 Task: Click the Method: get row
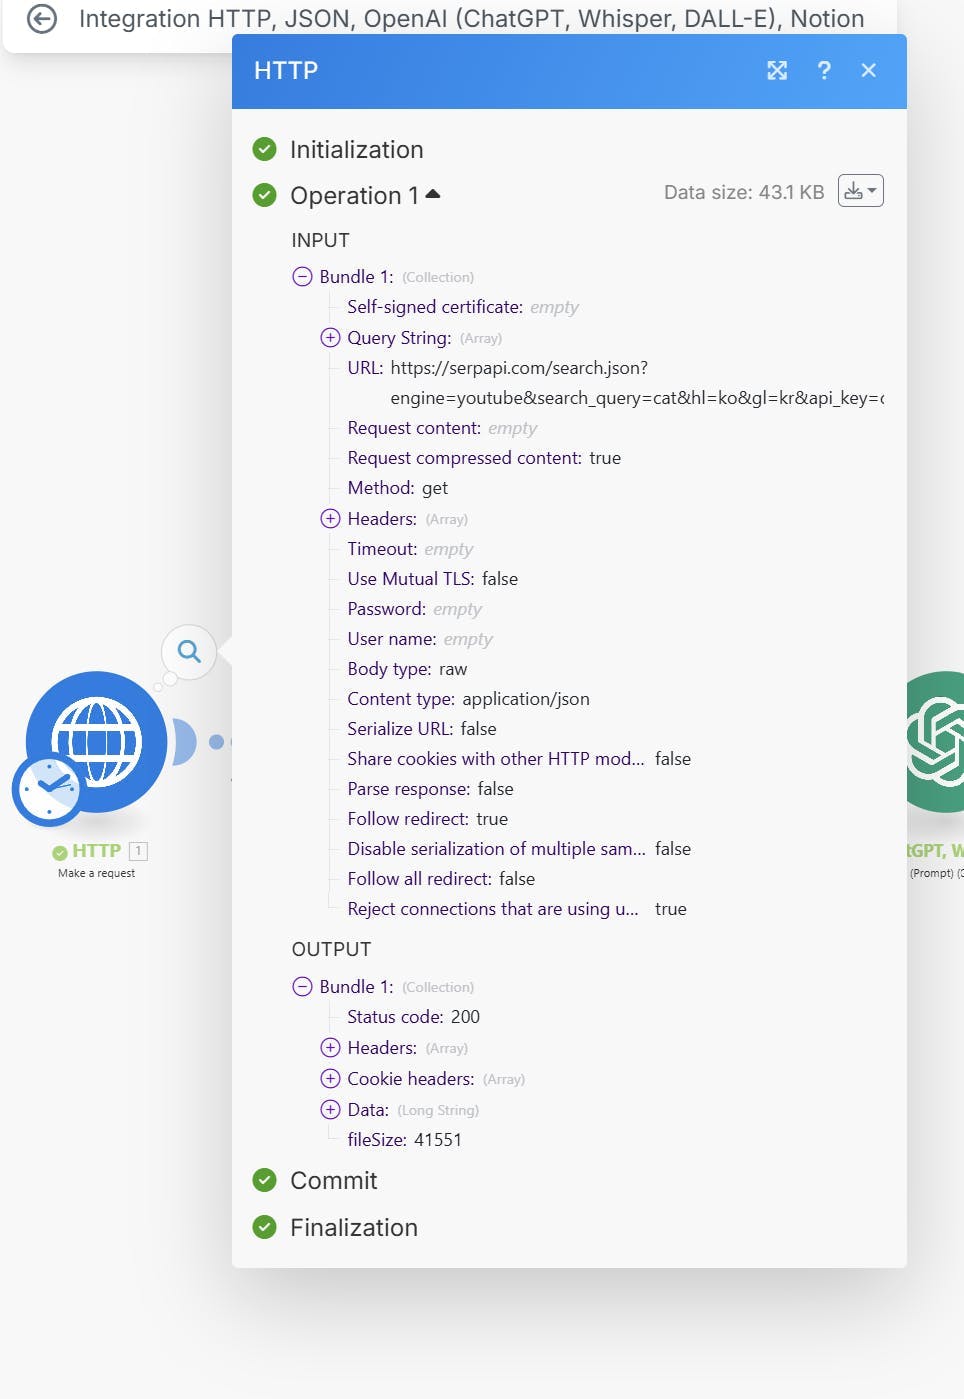click(397, 488)
